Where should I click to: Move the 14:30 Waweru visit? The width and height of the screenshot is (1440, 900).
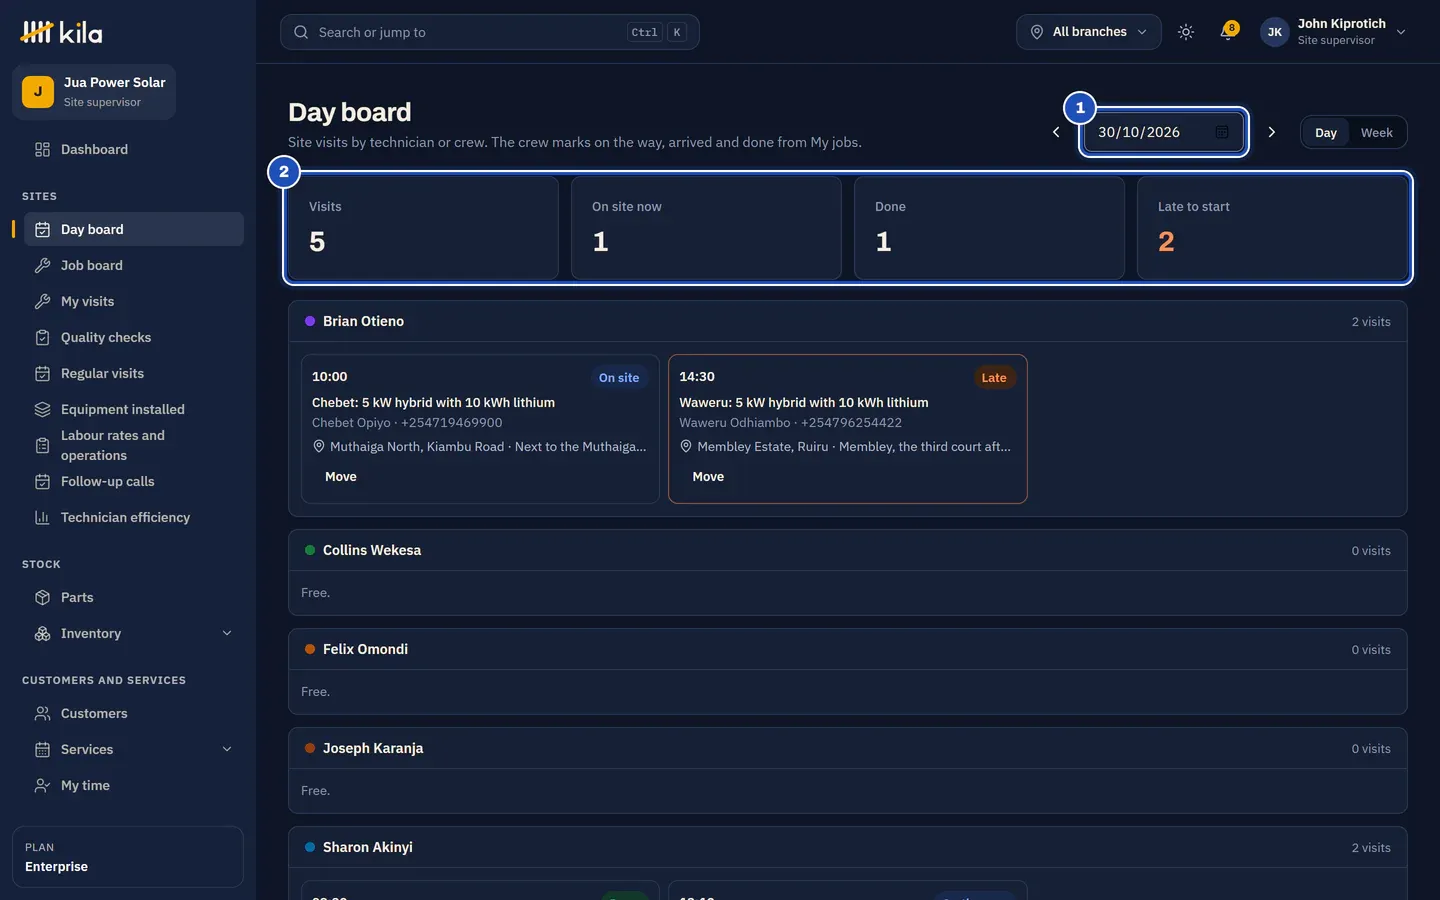[708, 477]
